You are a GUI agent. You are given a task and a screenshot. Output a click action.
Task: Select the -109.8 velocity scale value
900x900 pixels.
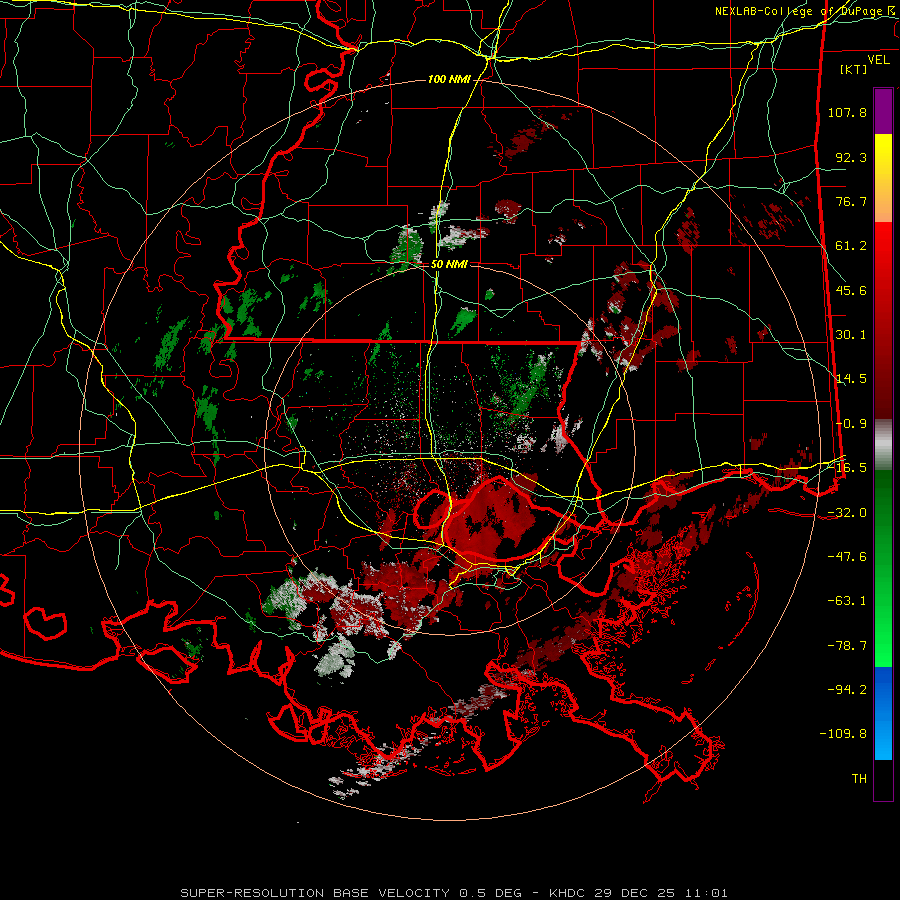coord(843,734)
